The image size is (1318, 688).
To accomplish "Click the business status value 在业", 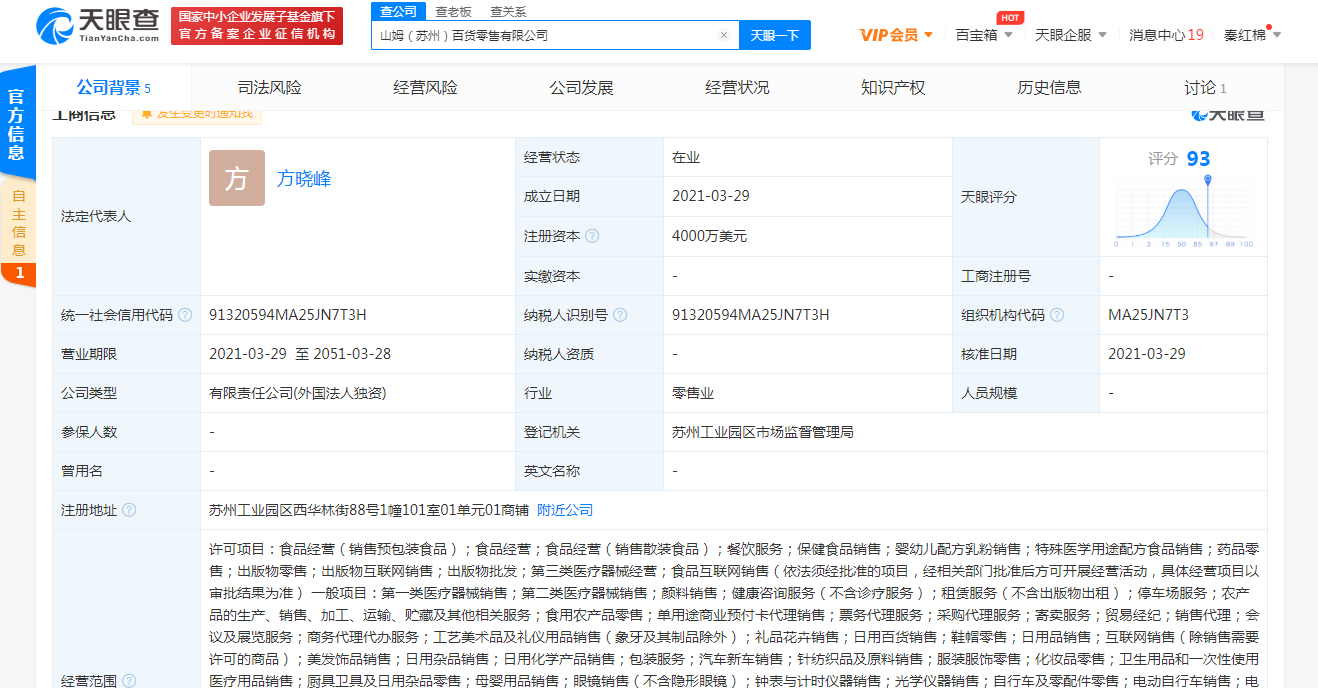I will (x=686, y=158).
